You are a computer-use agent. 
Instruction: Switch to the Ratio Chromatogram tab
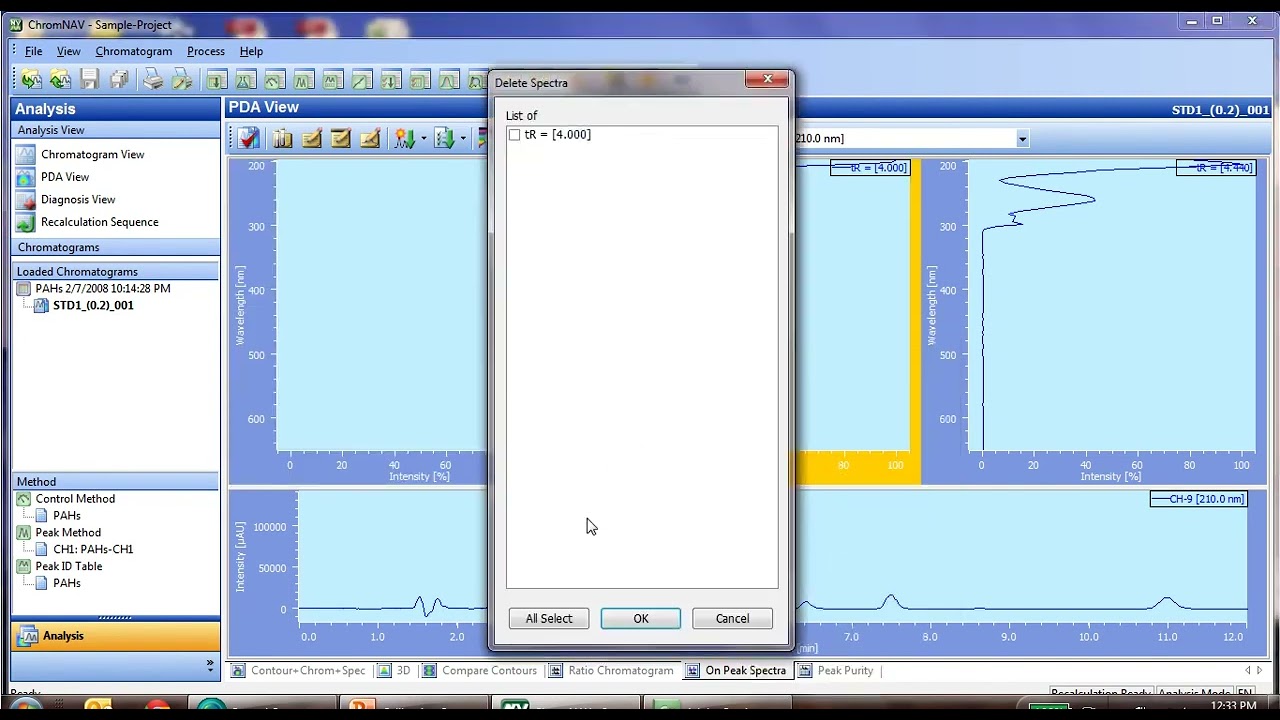612,671
